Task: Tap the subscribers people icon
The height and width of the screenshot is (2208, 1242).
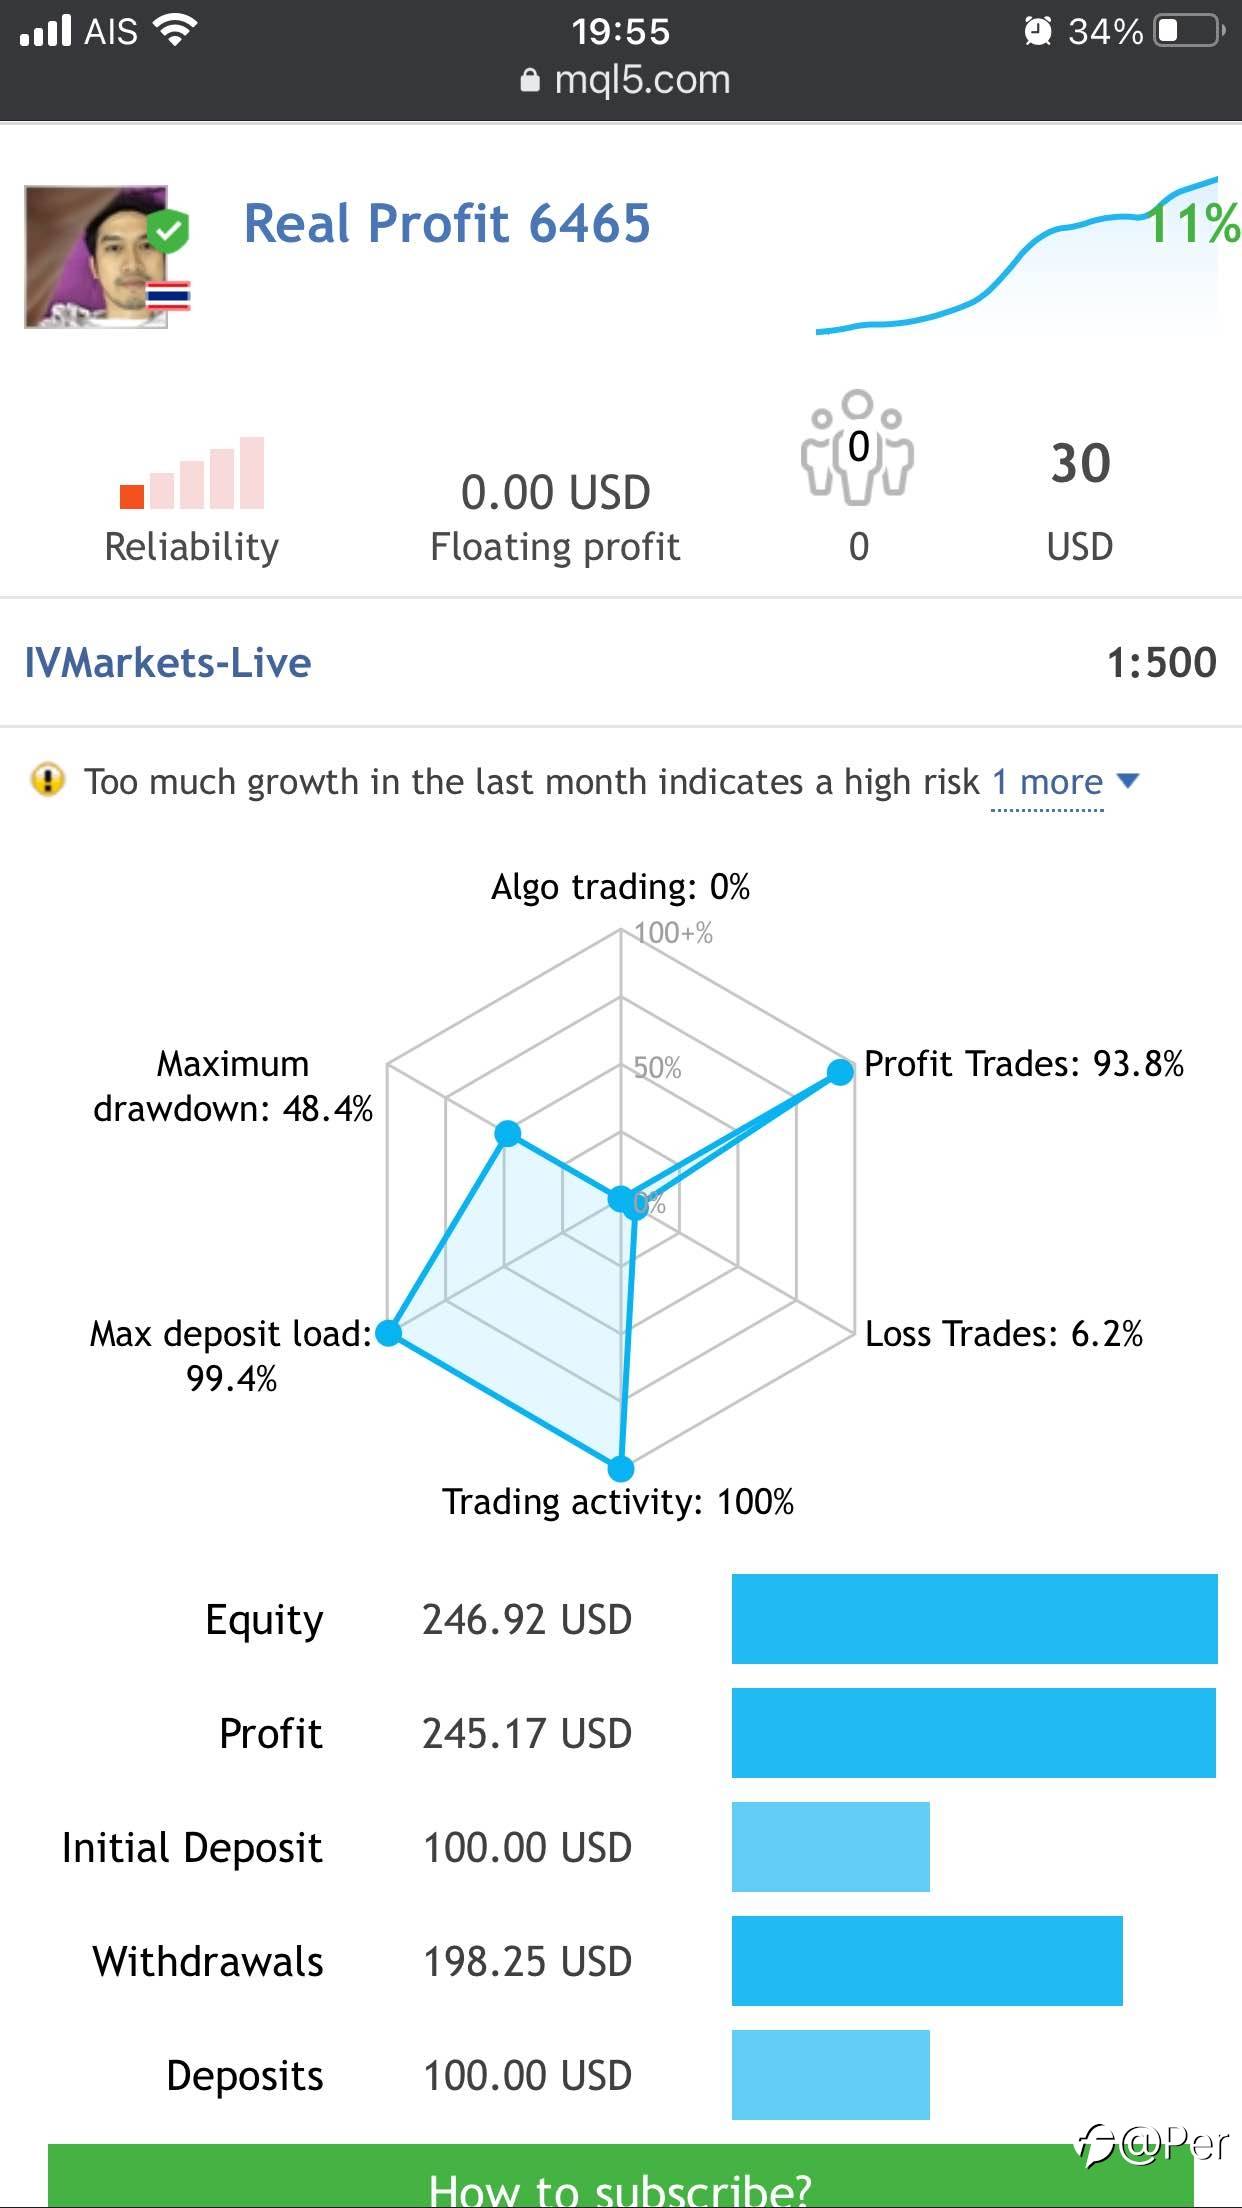Action: pos(857,446)
